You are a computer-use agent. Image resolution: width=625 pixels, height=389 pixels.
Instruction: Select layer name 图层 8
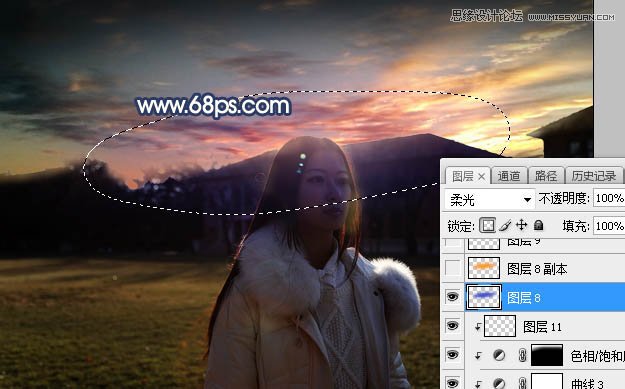524,298
